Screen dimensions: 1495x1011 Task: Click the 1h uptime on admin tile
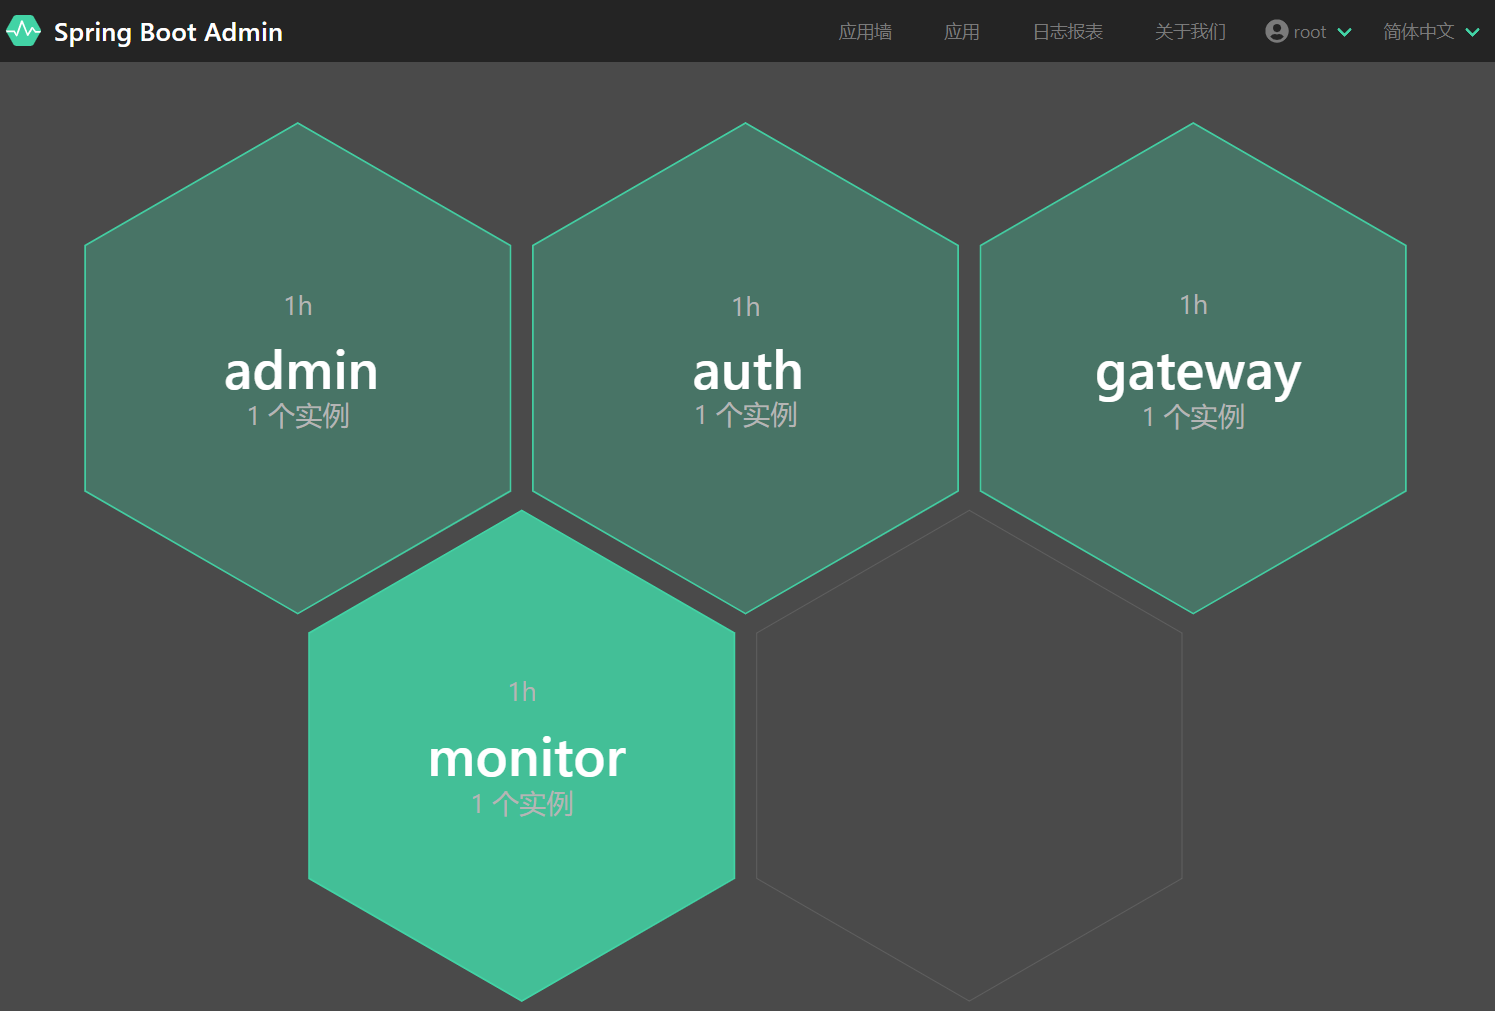tap(298, 306)
